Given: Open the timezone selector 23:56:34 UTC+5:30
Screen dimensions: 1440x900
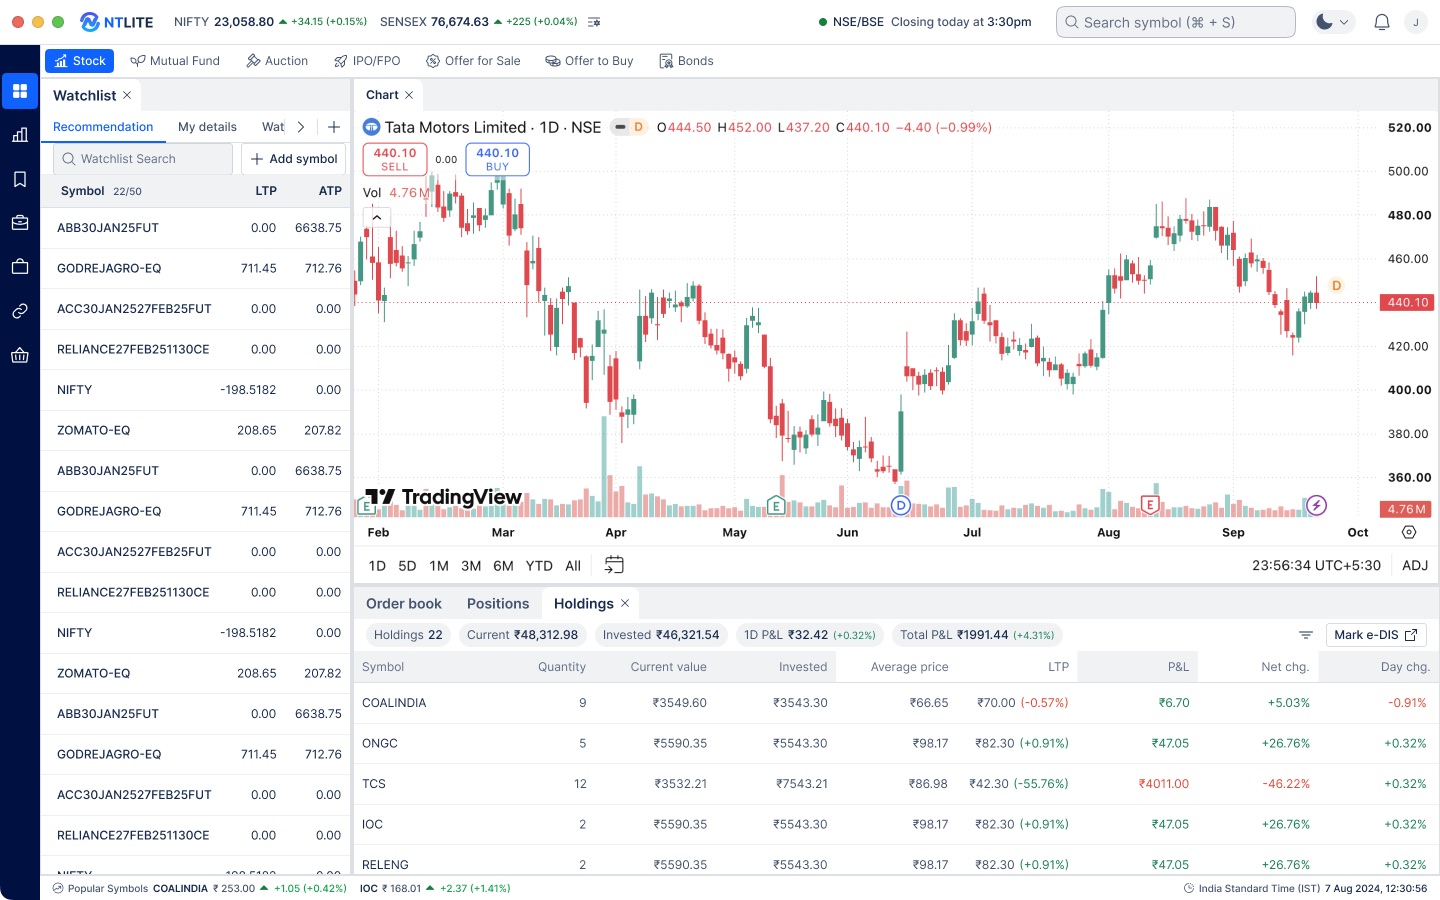Looking at the screenshot, I should 1316,565.
